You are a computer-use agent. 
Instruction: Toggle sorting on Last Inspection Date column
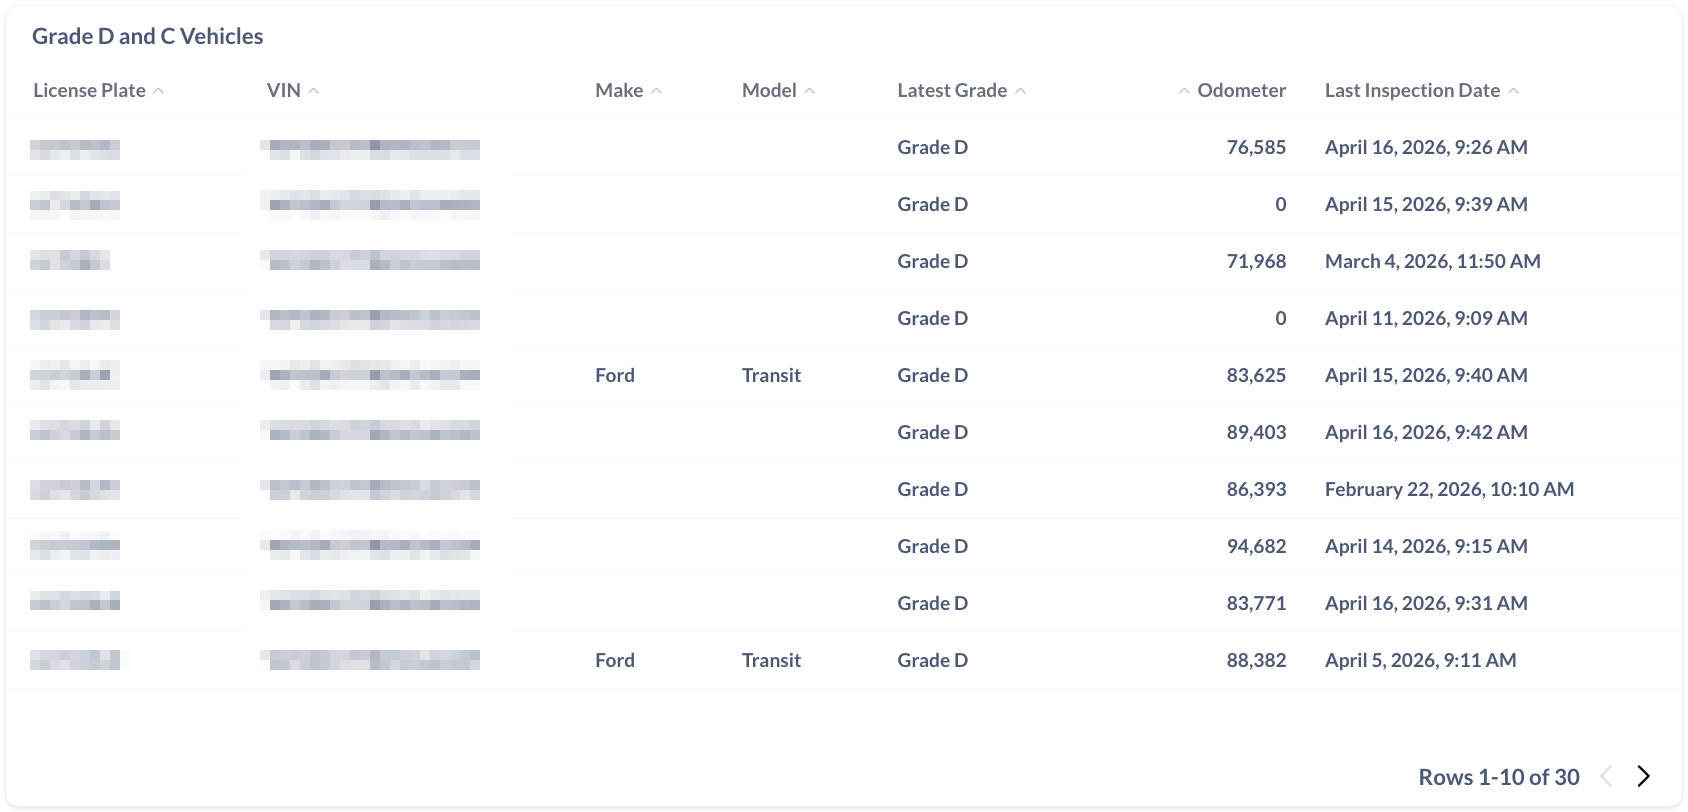point(1514,90)
